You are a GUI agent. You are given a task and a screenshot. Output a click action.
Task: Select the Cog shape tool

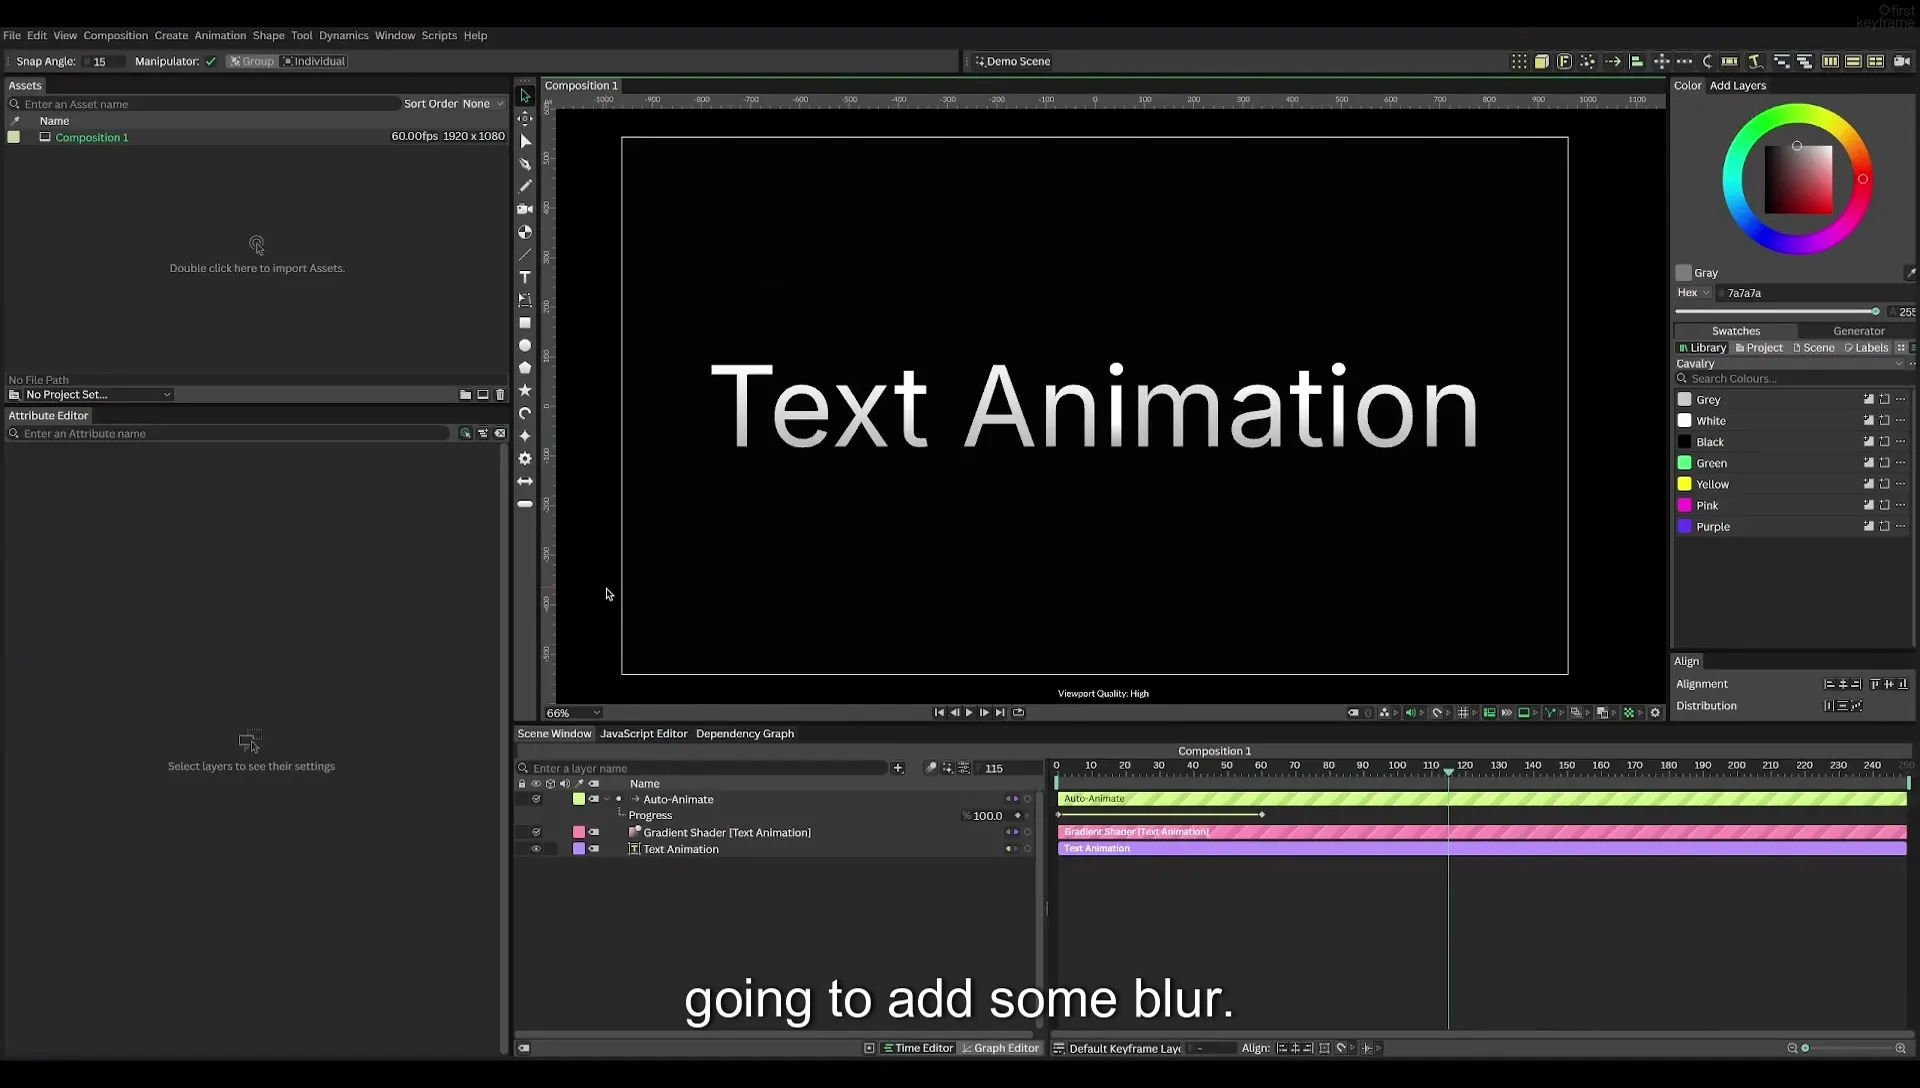coord(524,458)
